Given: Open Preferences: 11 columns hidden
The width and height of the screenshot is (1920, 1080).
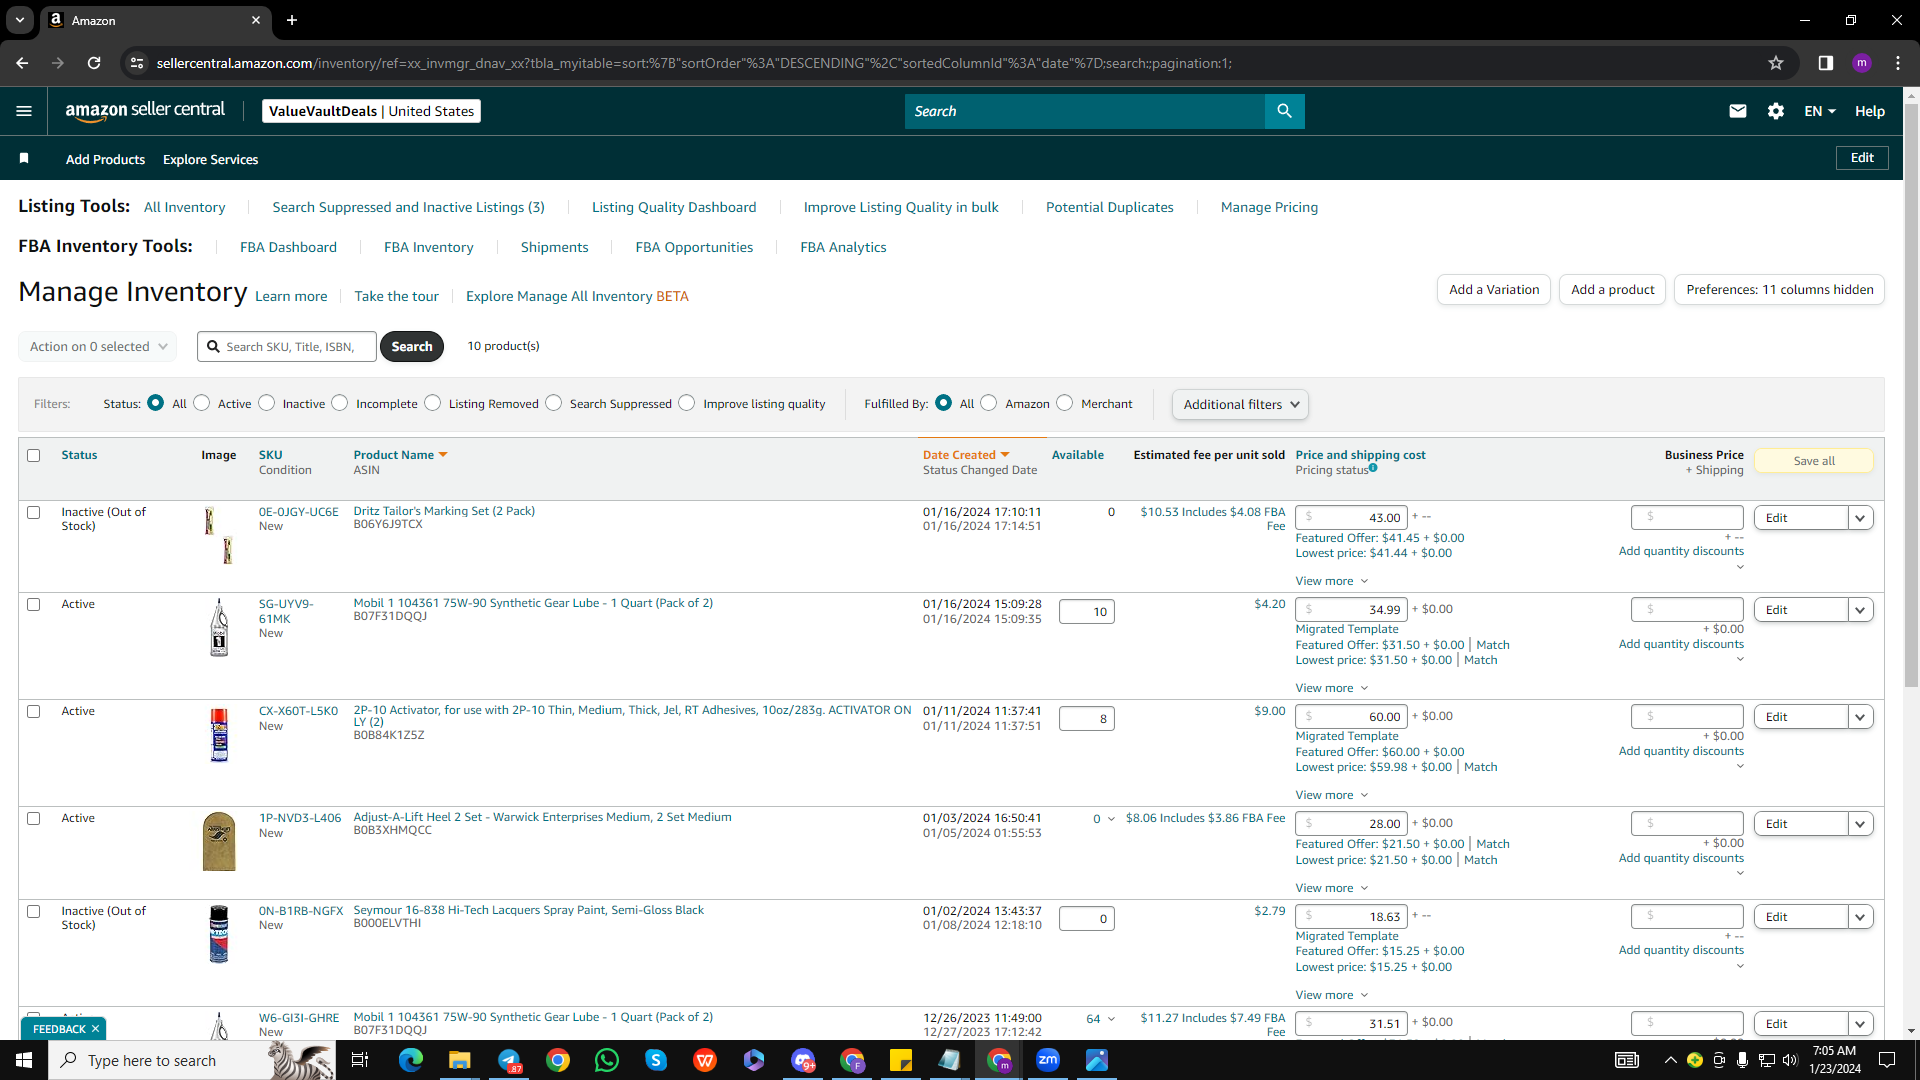Looking at the screenshot, I should click(x=1779, y=289).
